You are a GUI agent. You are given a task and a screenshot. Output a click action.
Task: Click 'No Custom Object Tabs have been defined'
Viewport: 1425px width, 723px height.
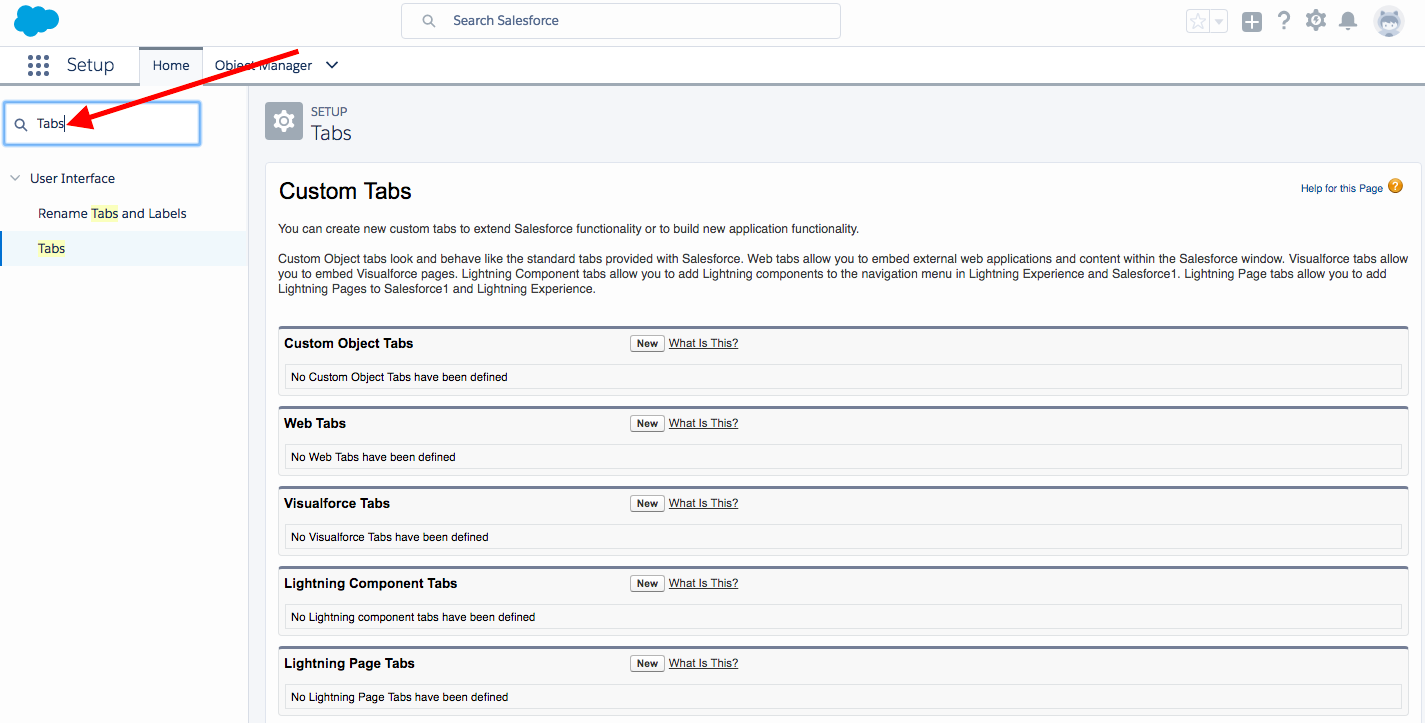[399, 377]
